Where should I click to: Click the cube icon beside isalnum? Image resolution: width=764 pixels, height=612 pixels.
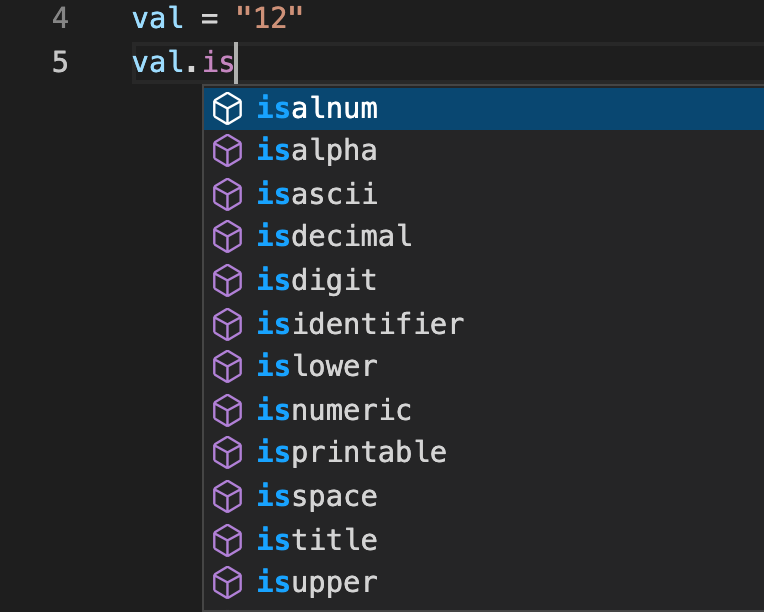(228, 108)
